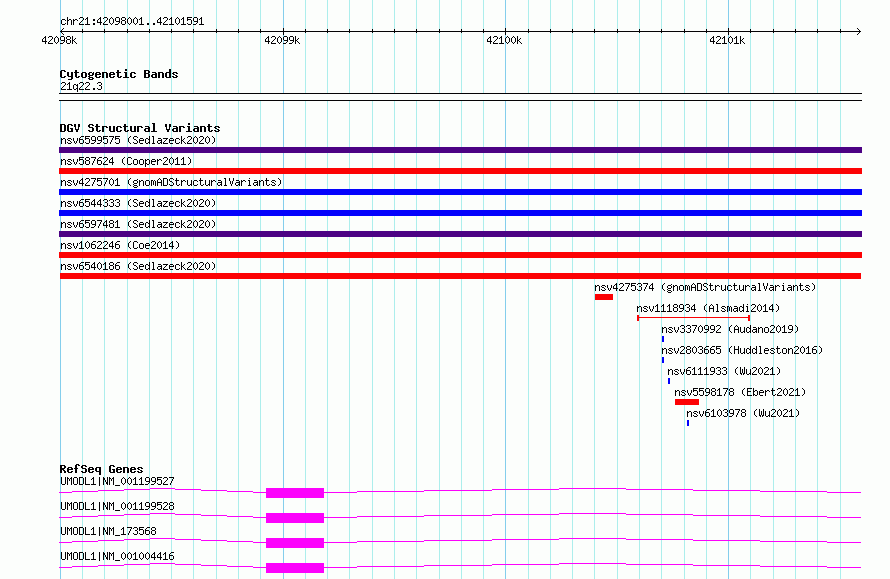Open the nsv6597481 (Sedlazeck2020) label

138,224
